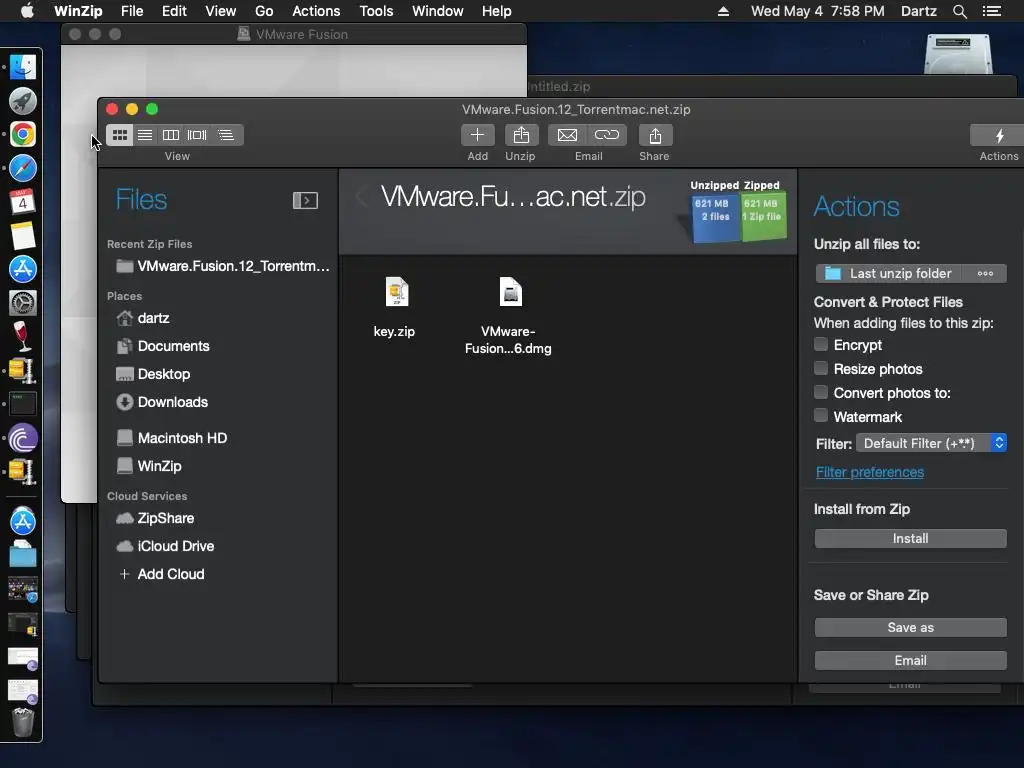Viewport: 1024px width, 768px height.
Task: Enable the Watermark checkbox
Action: tap(821, 416)
